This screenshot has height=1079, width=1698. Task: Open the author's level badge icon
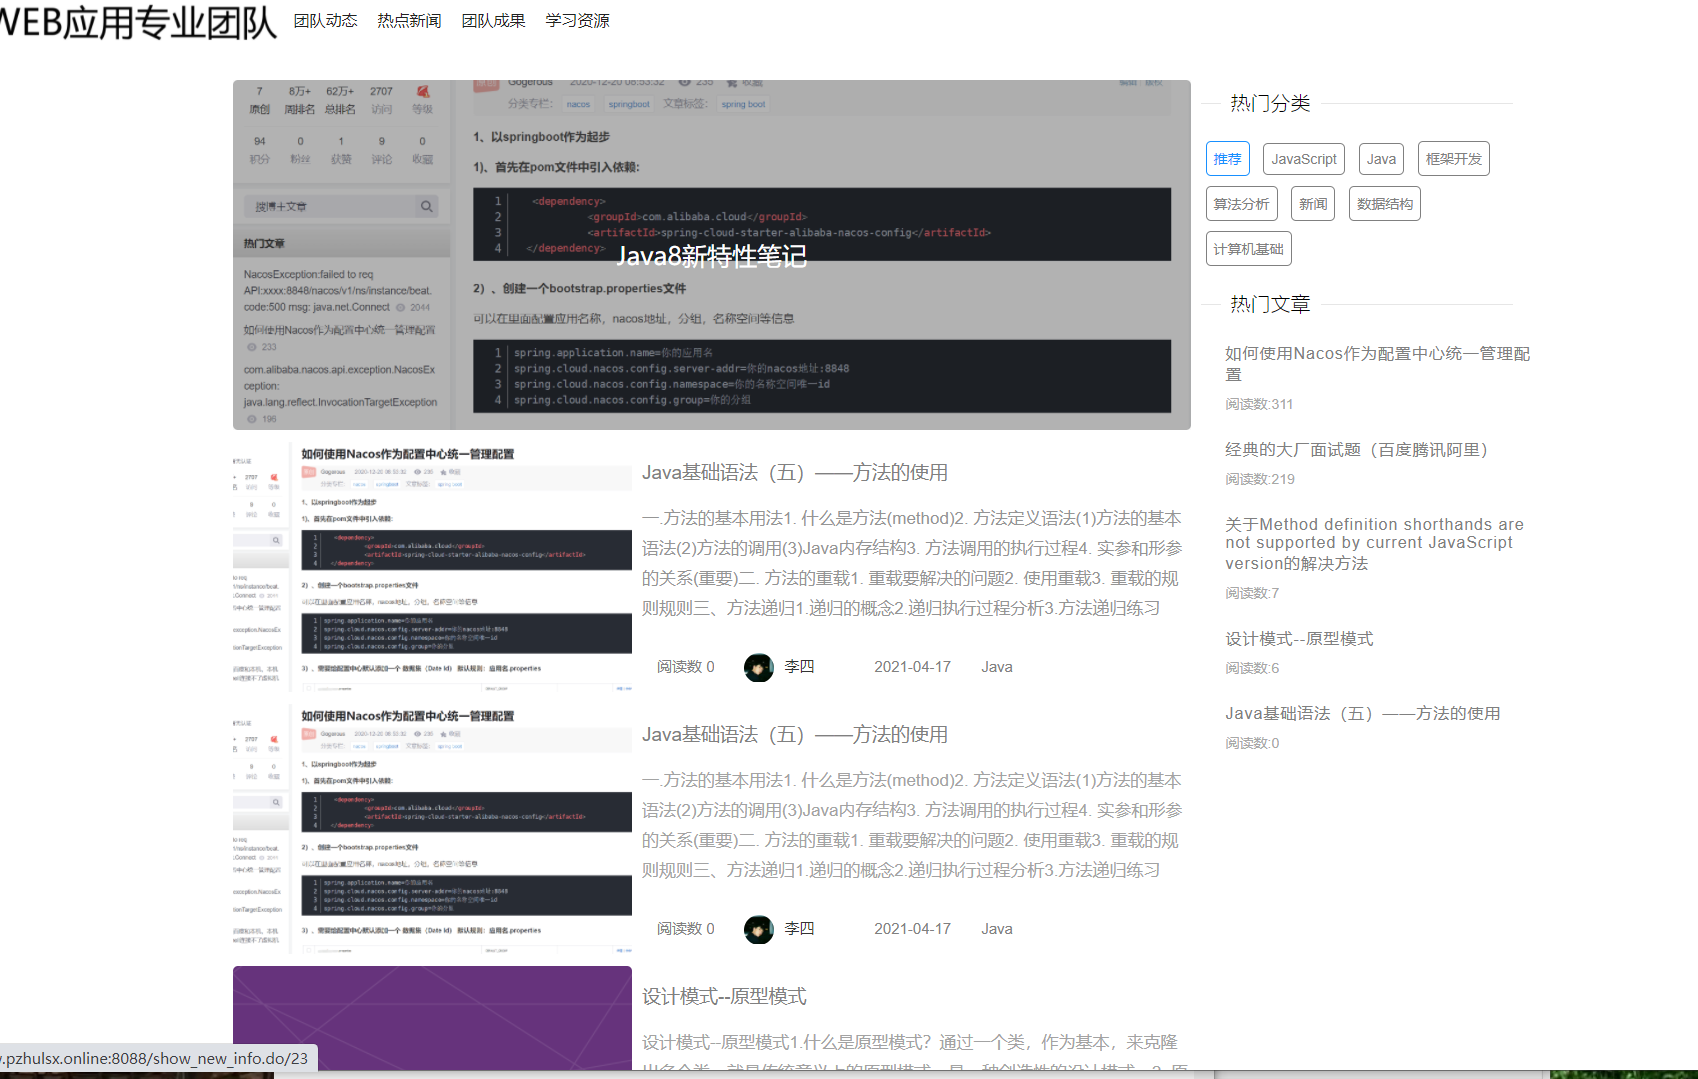[x=422, y=91]
